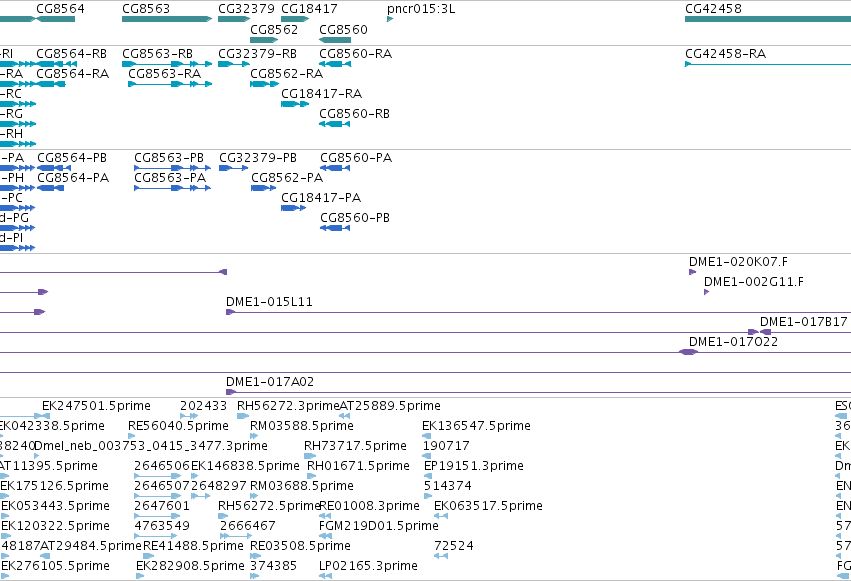This screenshot has width=851, height=581.
Task: Select the CG32379 gene label
Action: tap(246, 9)
